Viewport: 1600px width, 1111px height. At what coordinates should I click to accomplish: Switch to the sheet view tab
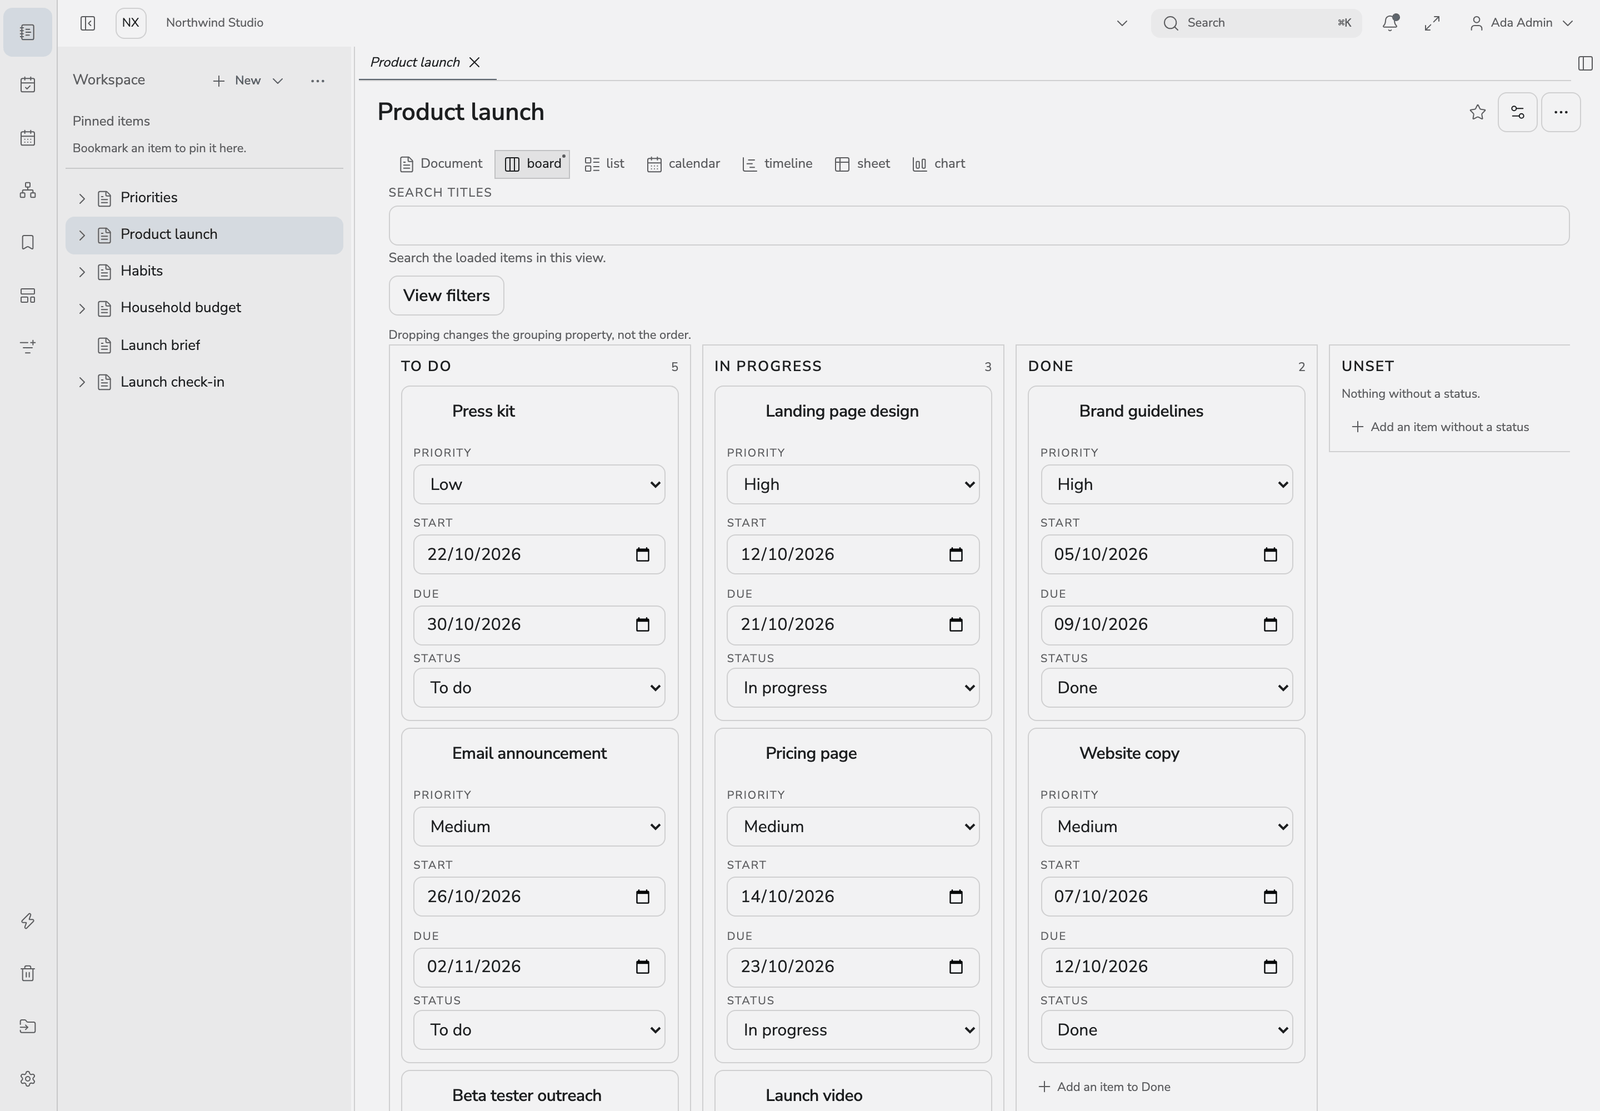pyautogui.click(x=862, y=164)
